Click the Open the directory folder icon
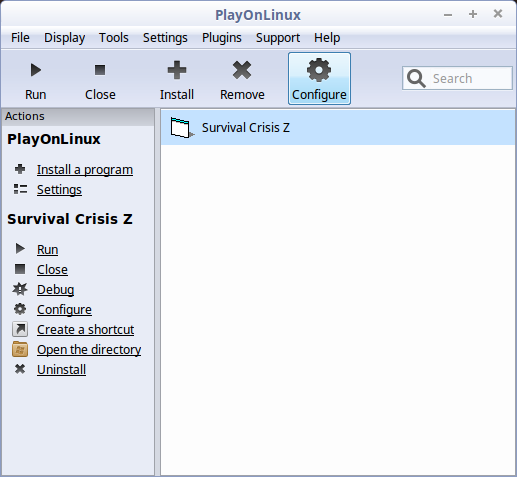 (20, 349)
